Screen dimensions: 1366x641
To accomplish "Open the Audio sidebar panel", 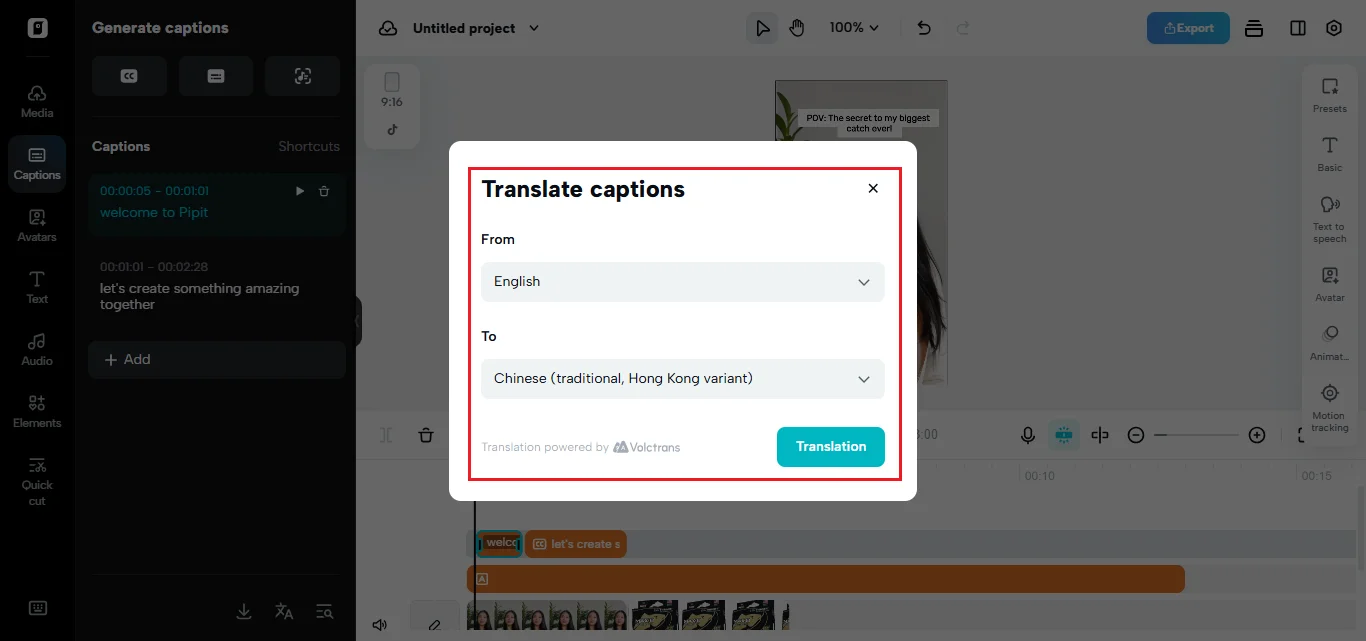I will [x=37, y=349].
